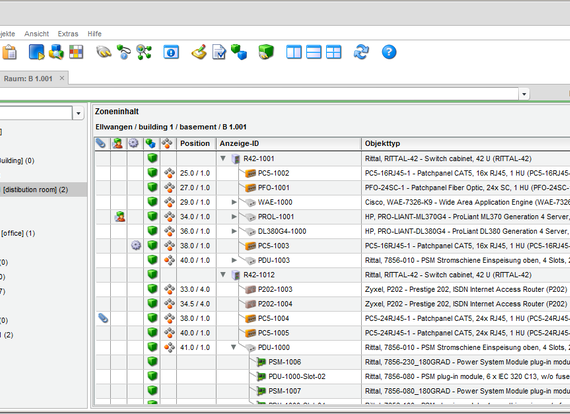Open help via blue question mark icon

click(389, 52)
